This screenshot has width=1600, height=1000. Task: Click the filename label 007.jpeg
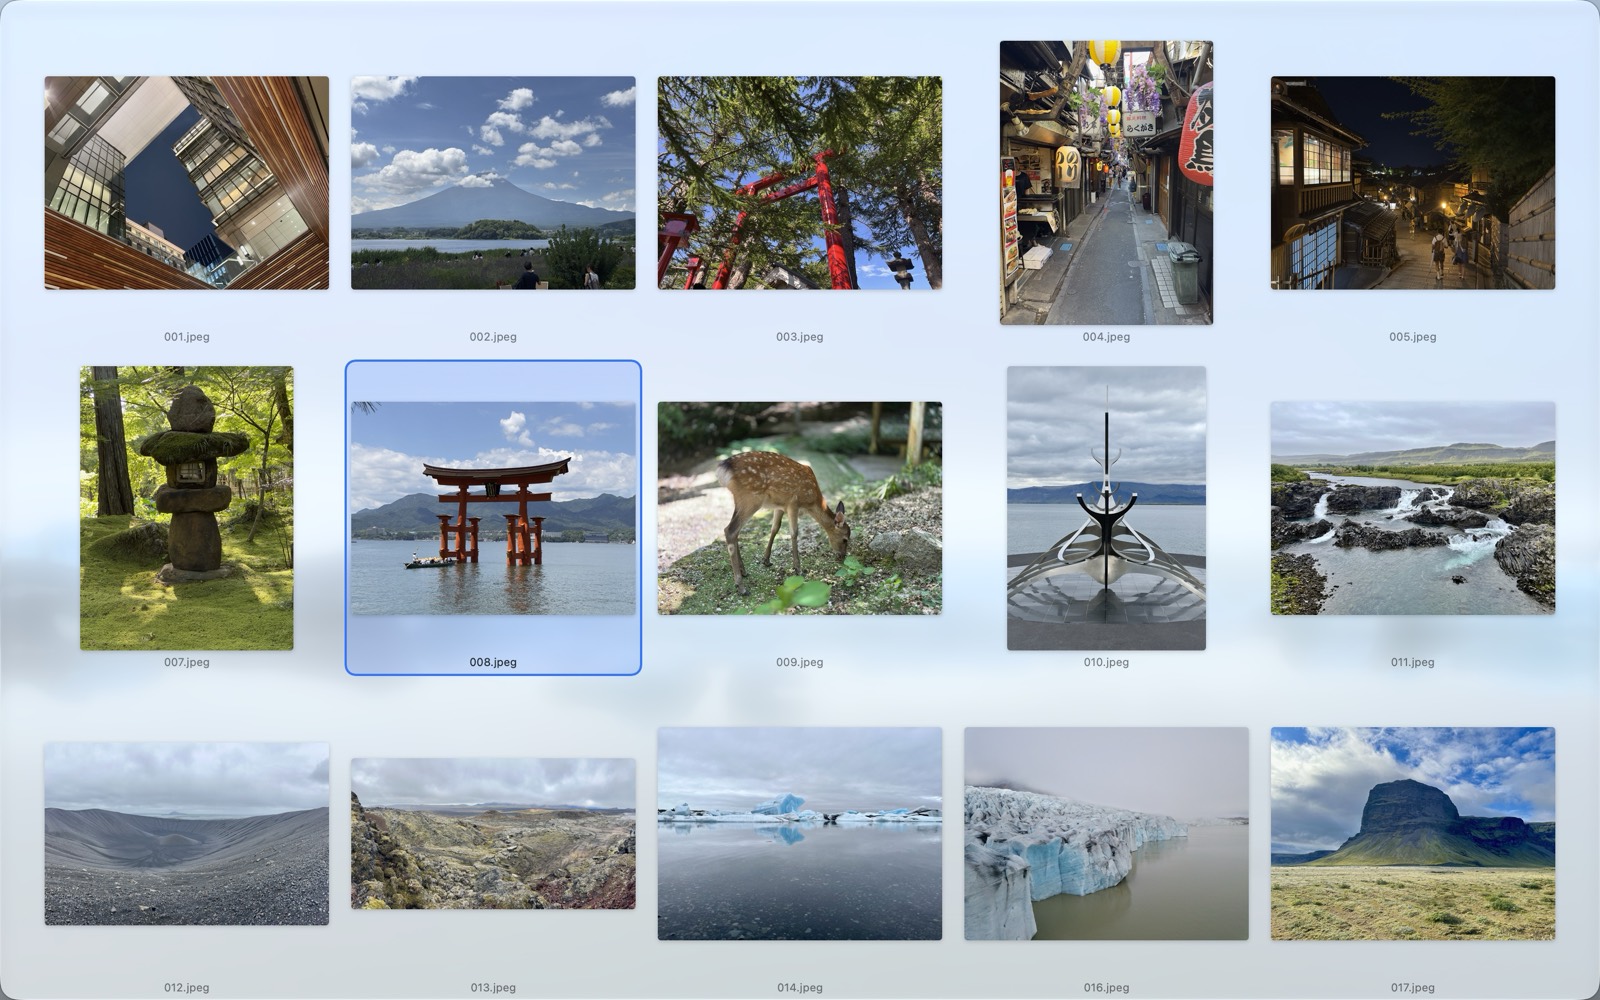click(187, 662)
